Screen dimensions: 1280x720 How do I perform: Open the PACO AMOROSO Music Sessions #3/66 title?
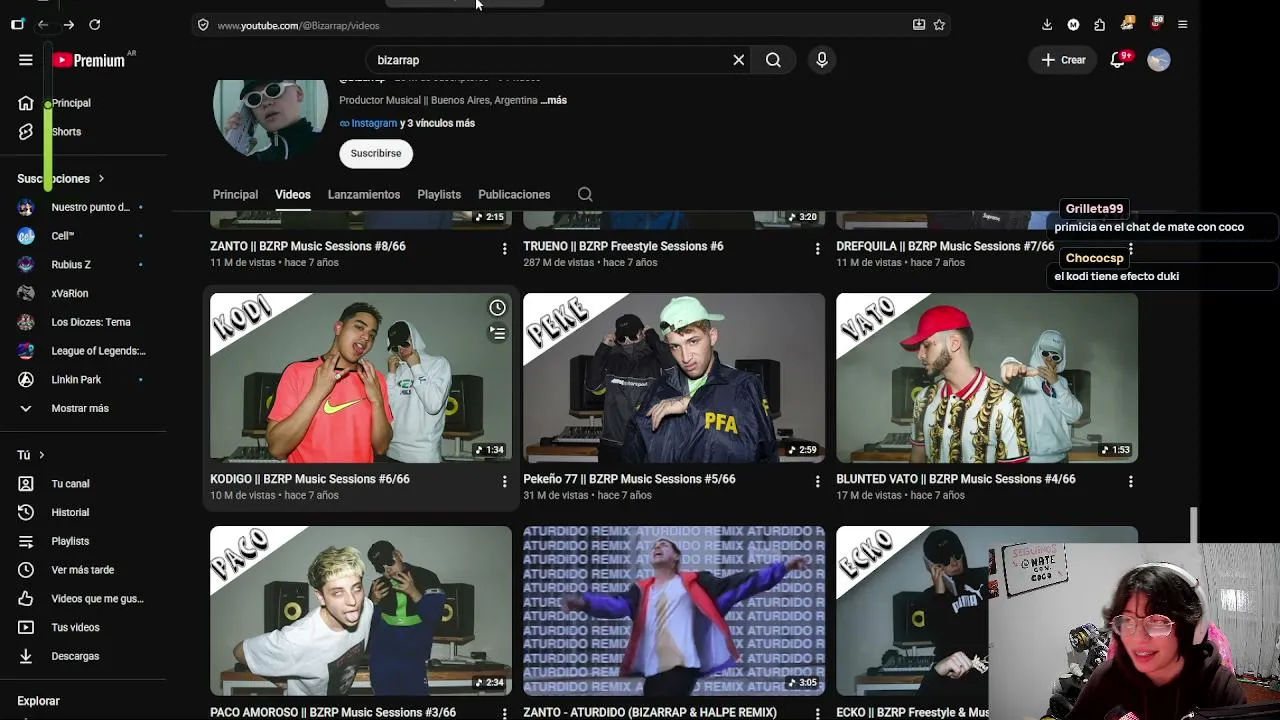click(333, 712)
